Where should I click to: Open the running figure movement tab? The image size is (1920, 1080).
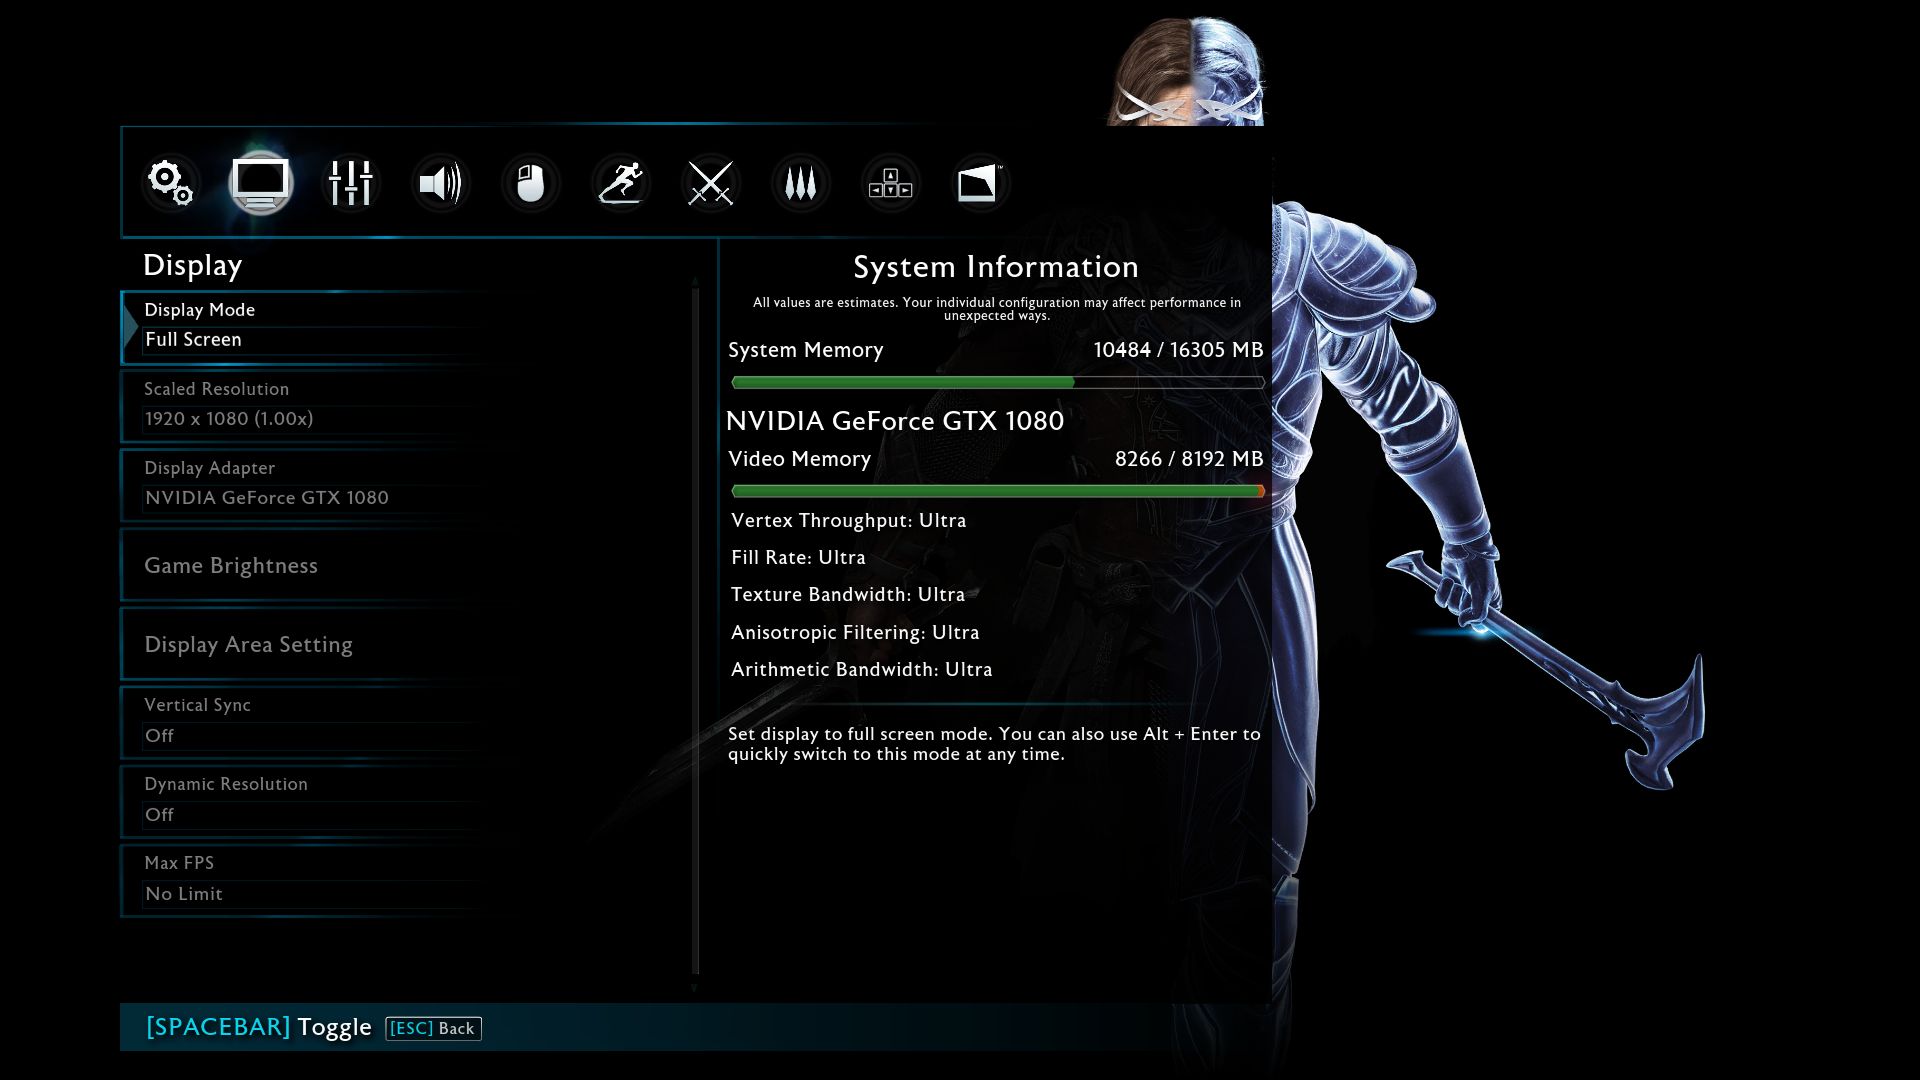click(x=621, y=184)
